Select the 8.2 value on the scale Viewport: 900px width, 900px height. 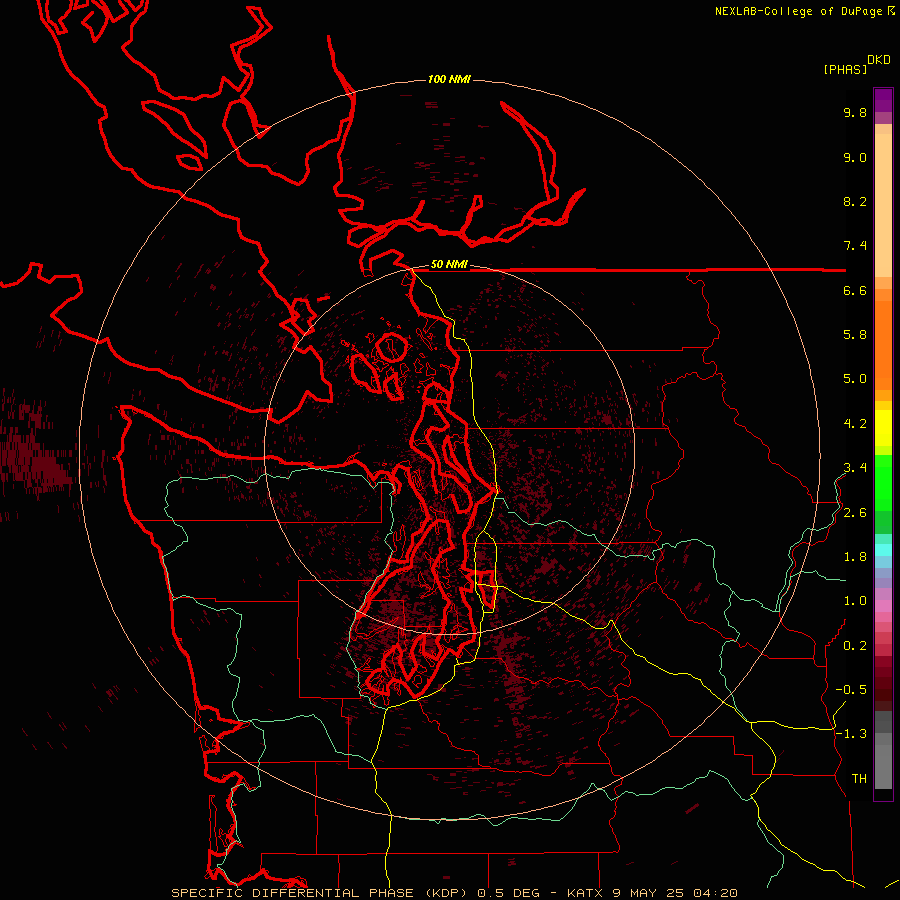[x=855, y=201]
